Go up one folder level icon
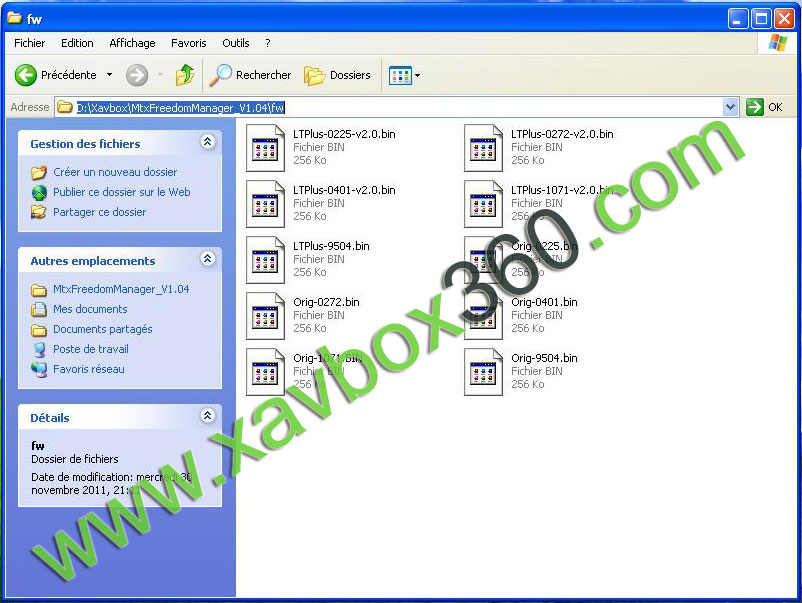This screenshot has height=603, width=802. pyautogui.click(x=185, y=75)
